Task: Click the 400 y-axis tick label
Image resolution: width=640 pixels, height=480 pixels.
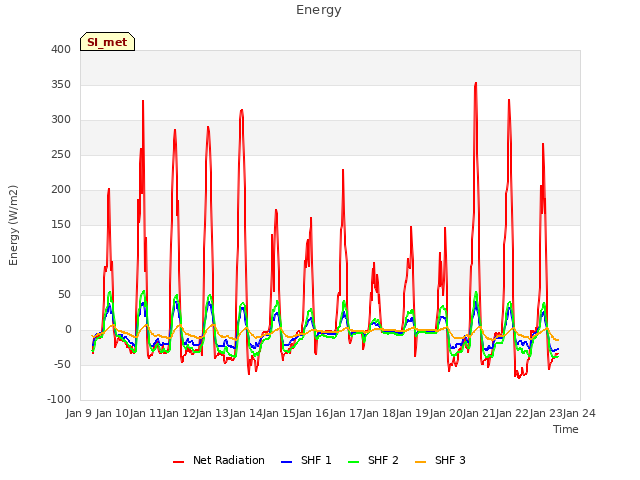Action: [x=61, y=49]
